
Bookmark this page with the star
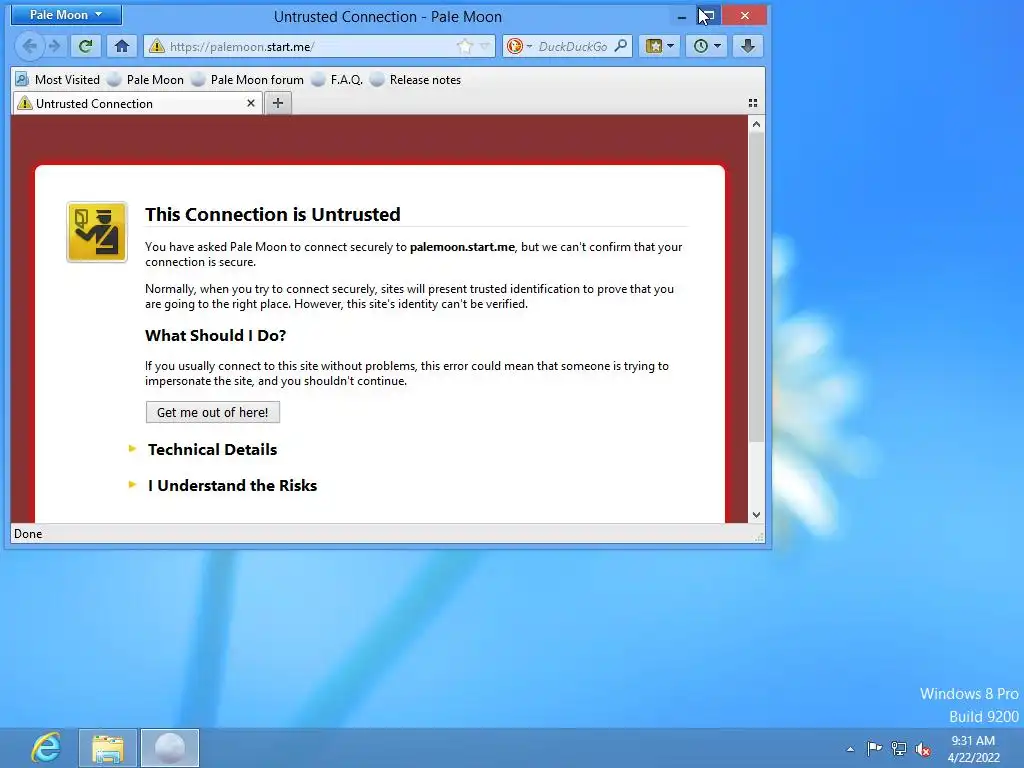[464, 46]
